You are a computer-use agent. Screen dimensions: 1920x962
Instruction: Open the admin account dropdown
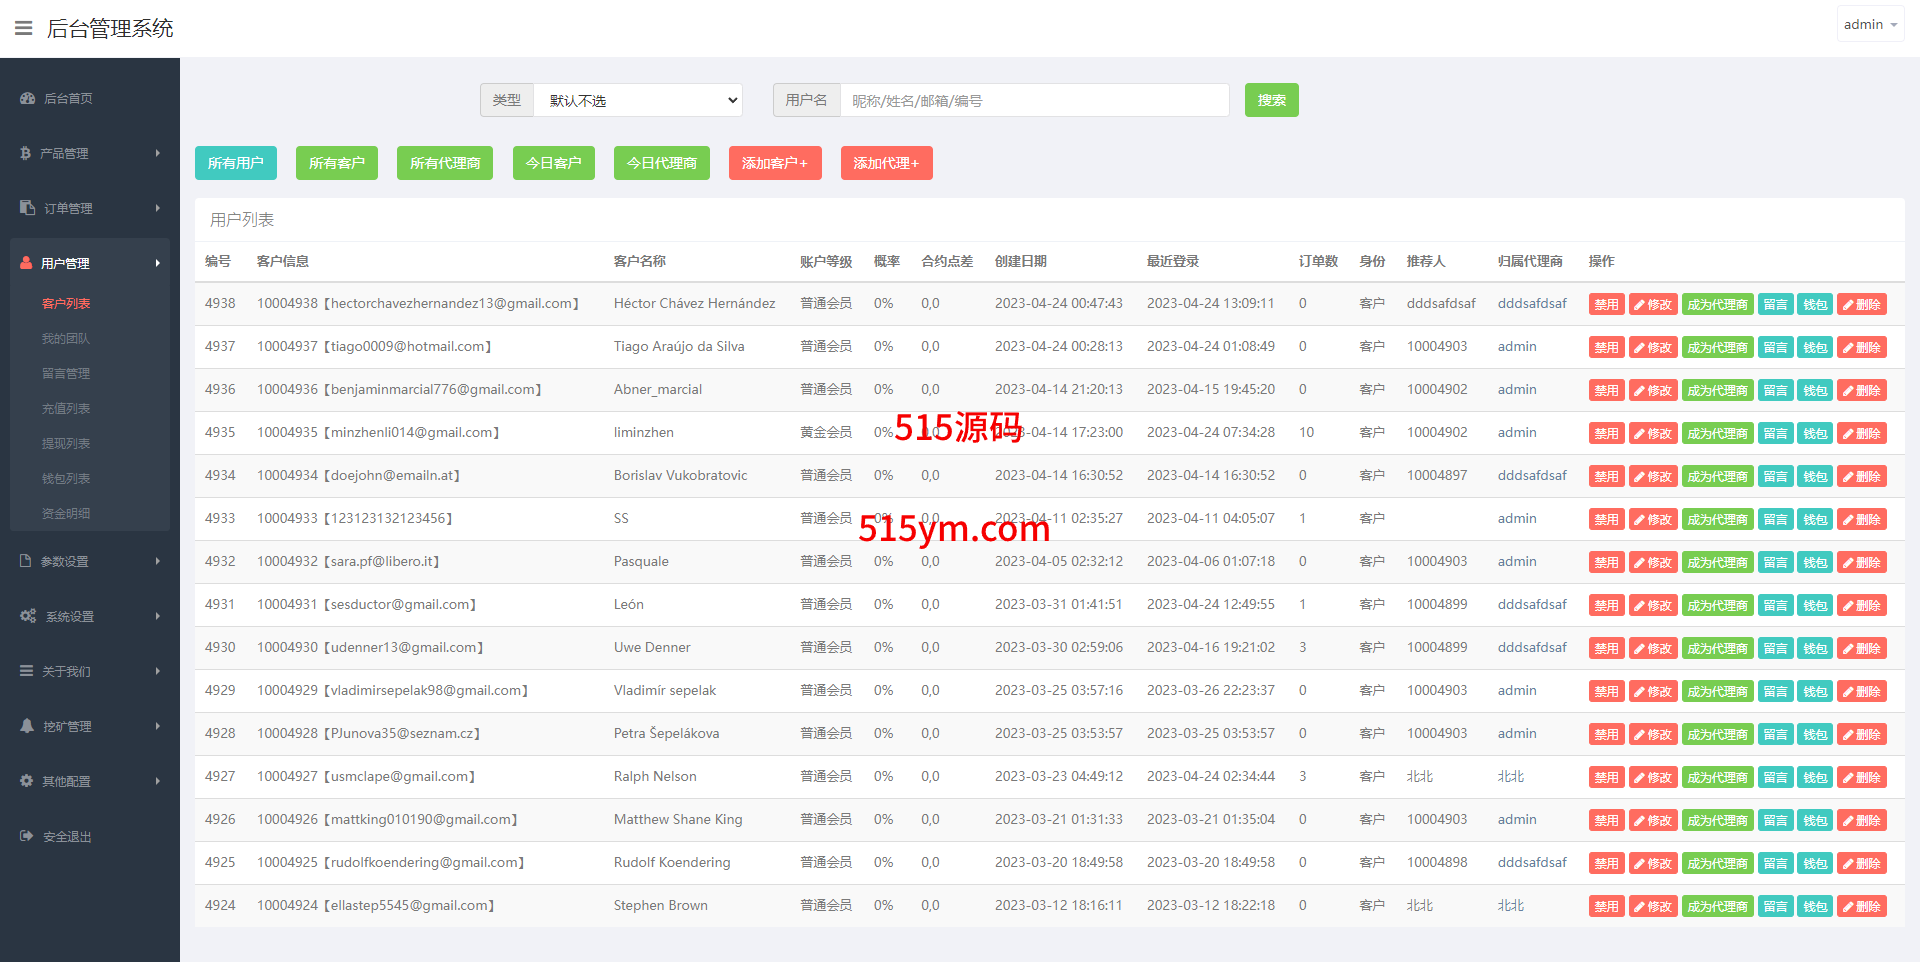[1869, 24]
